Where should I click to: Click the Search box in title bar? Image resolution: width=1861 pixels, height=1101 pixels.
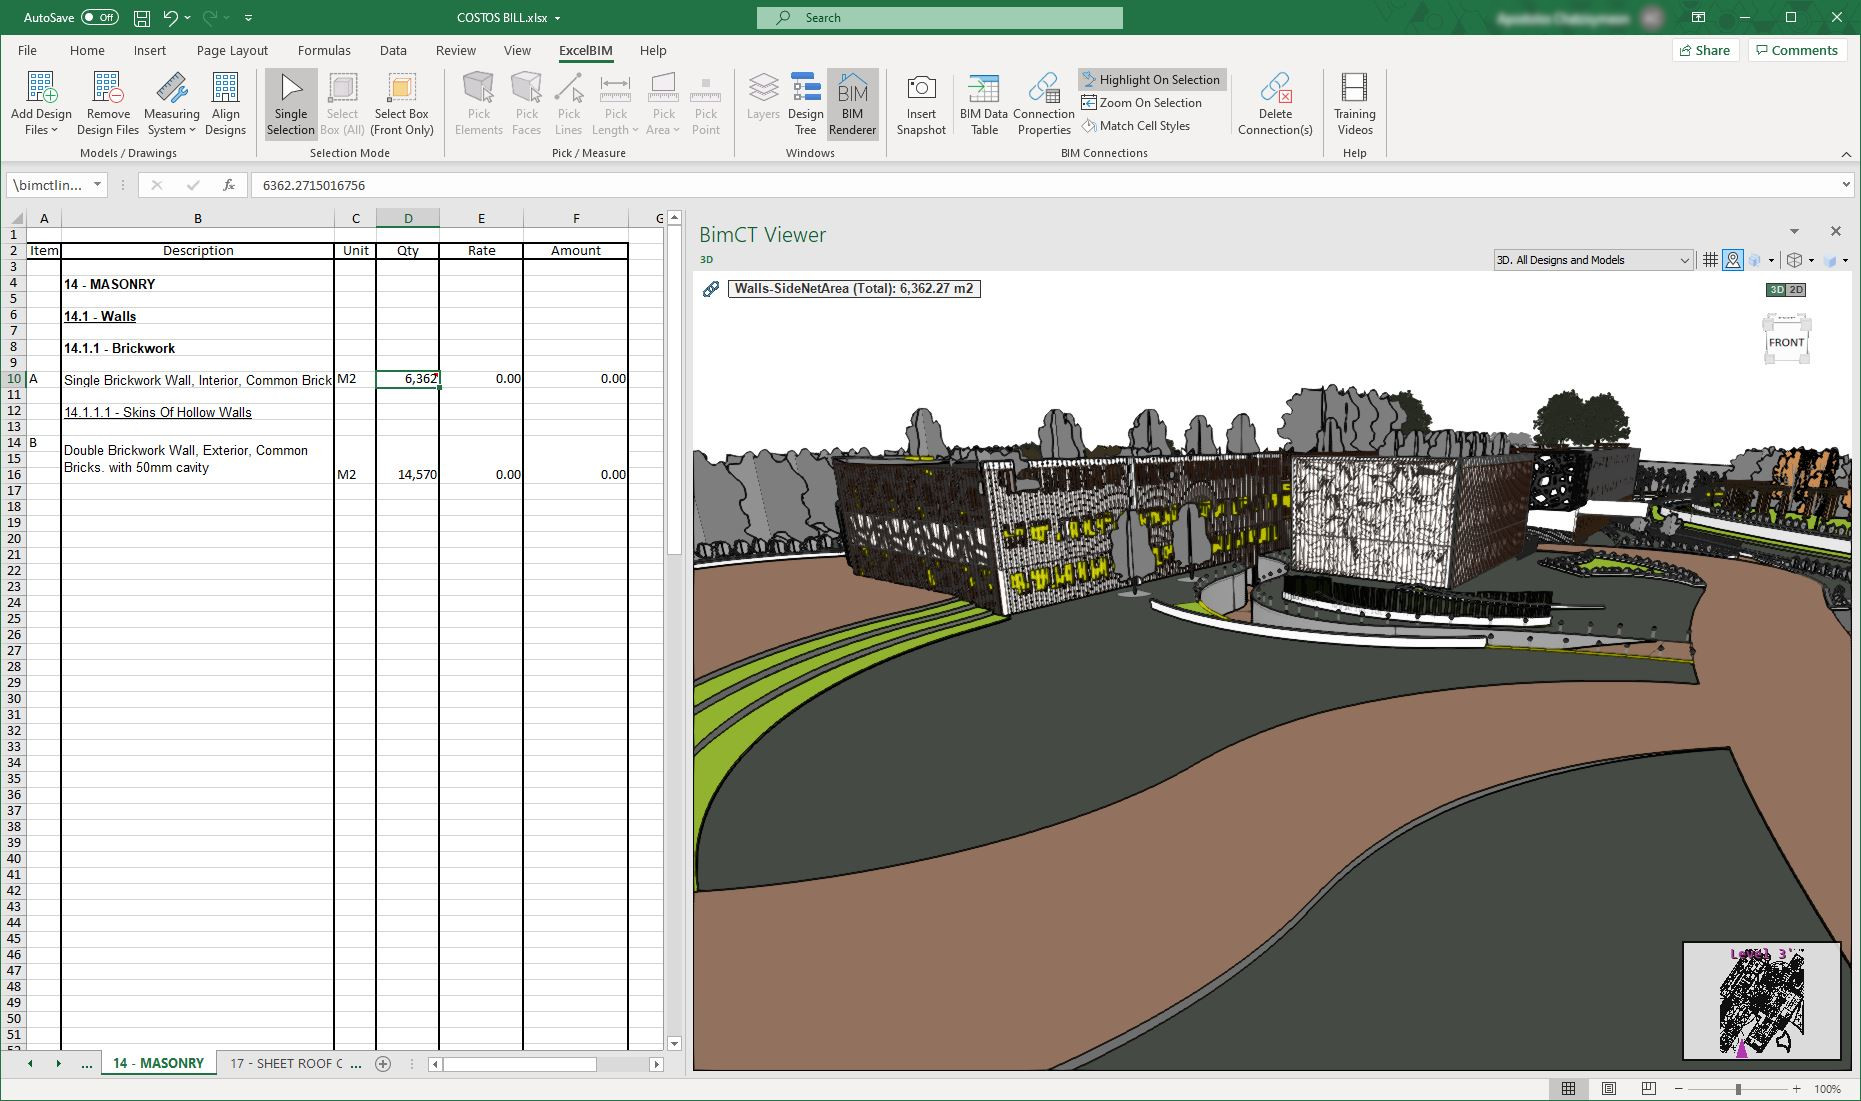pyautogui.click(x=940, y=18)
